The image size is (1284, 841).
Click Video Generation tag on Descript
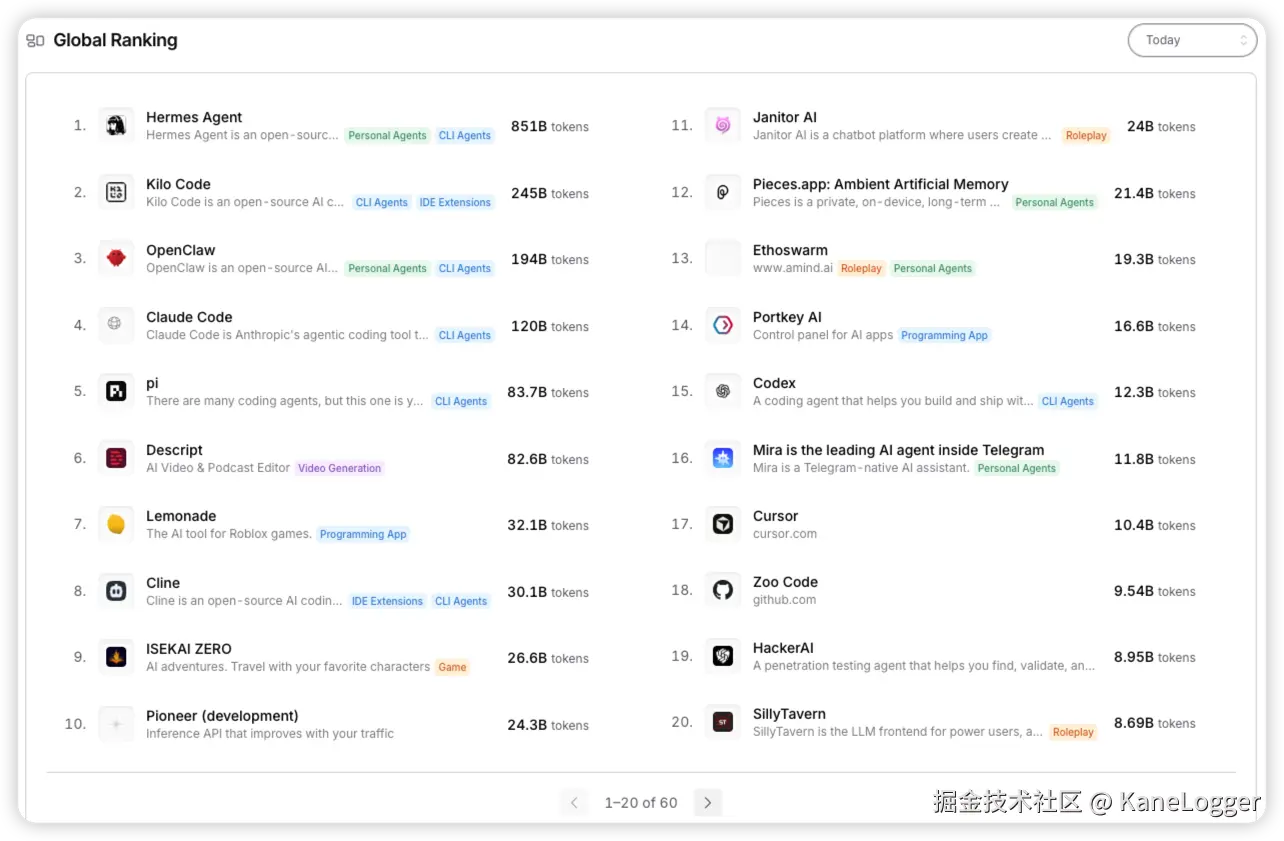coord(340,468)
